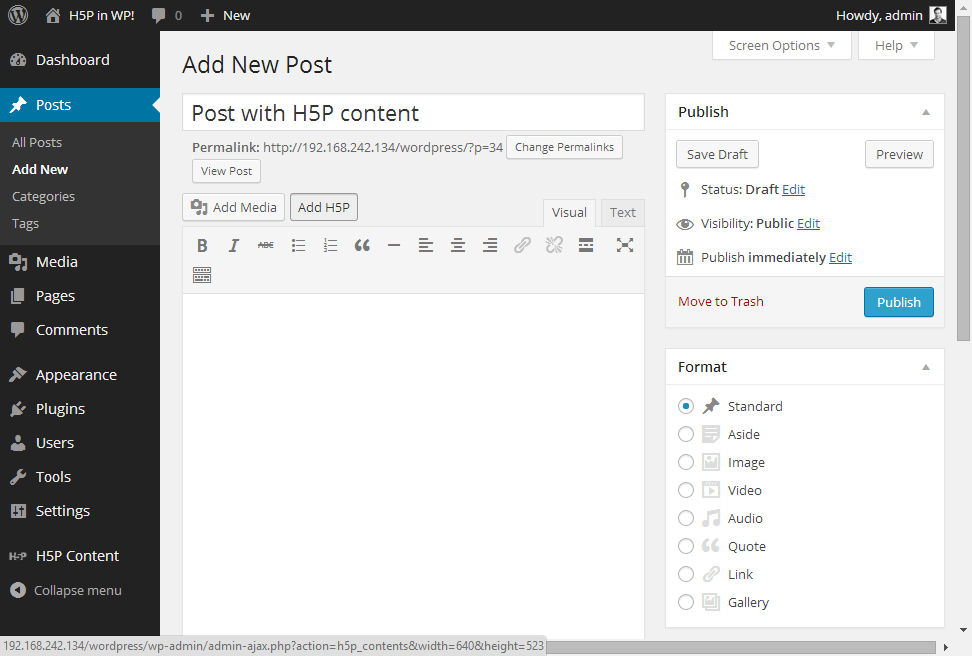
Task: Select the Standard post format
Action: tap(686, 406)
